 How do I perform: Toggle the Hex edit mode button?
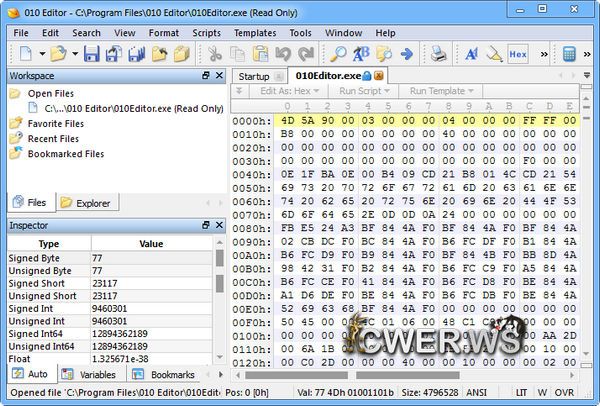(518, 54)
